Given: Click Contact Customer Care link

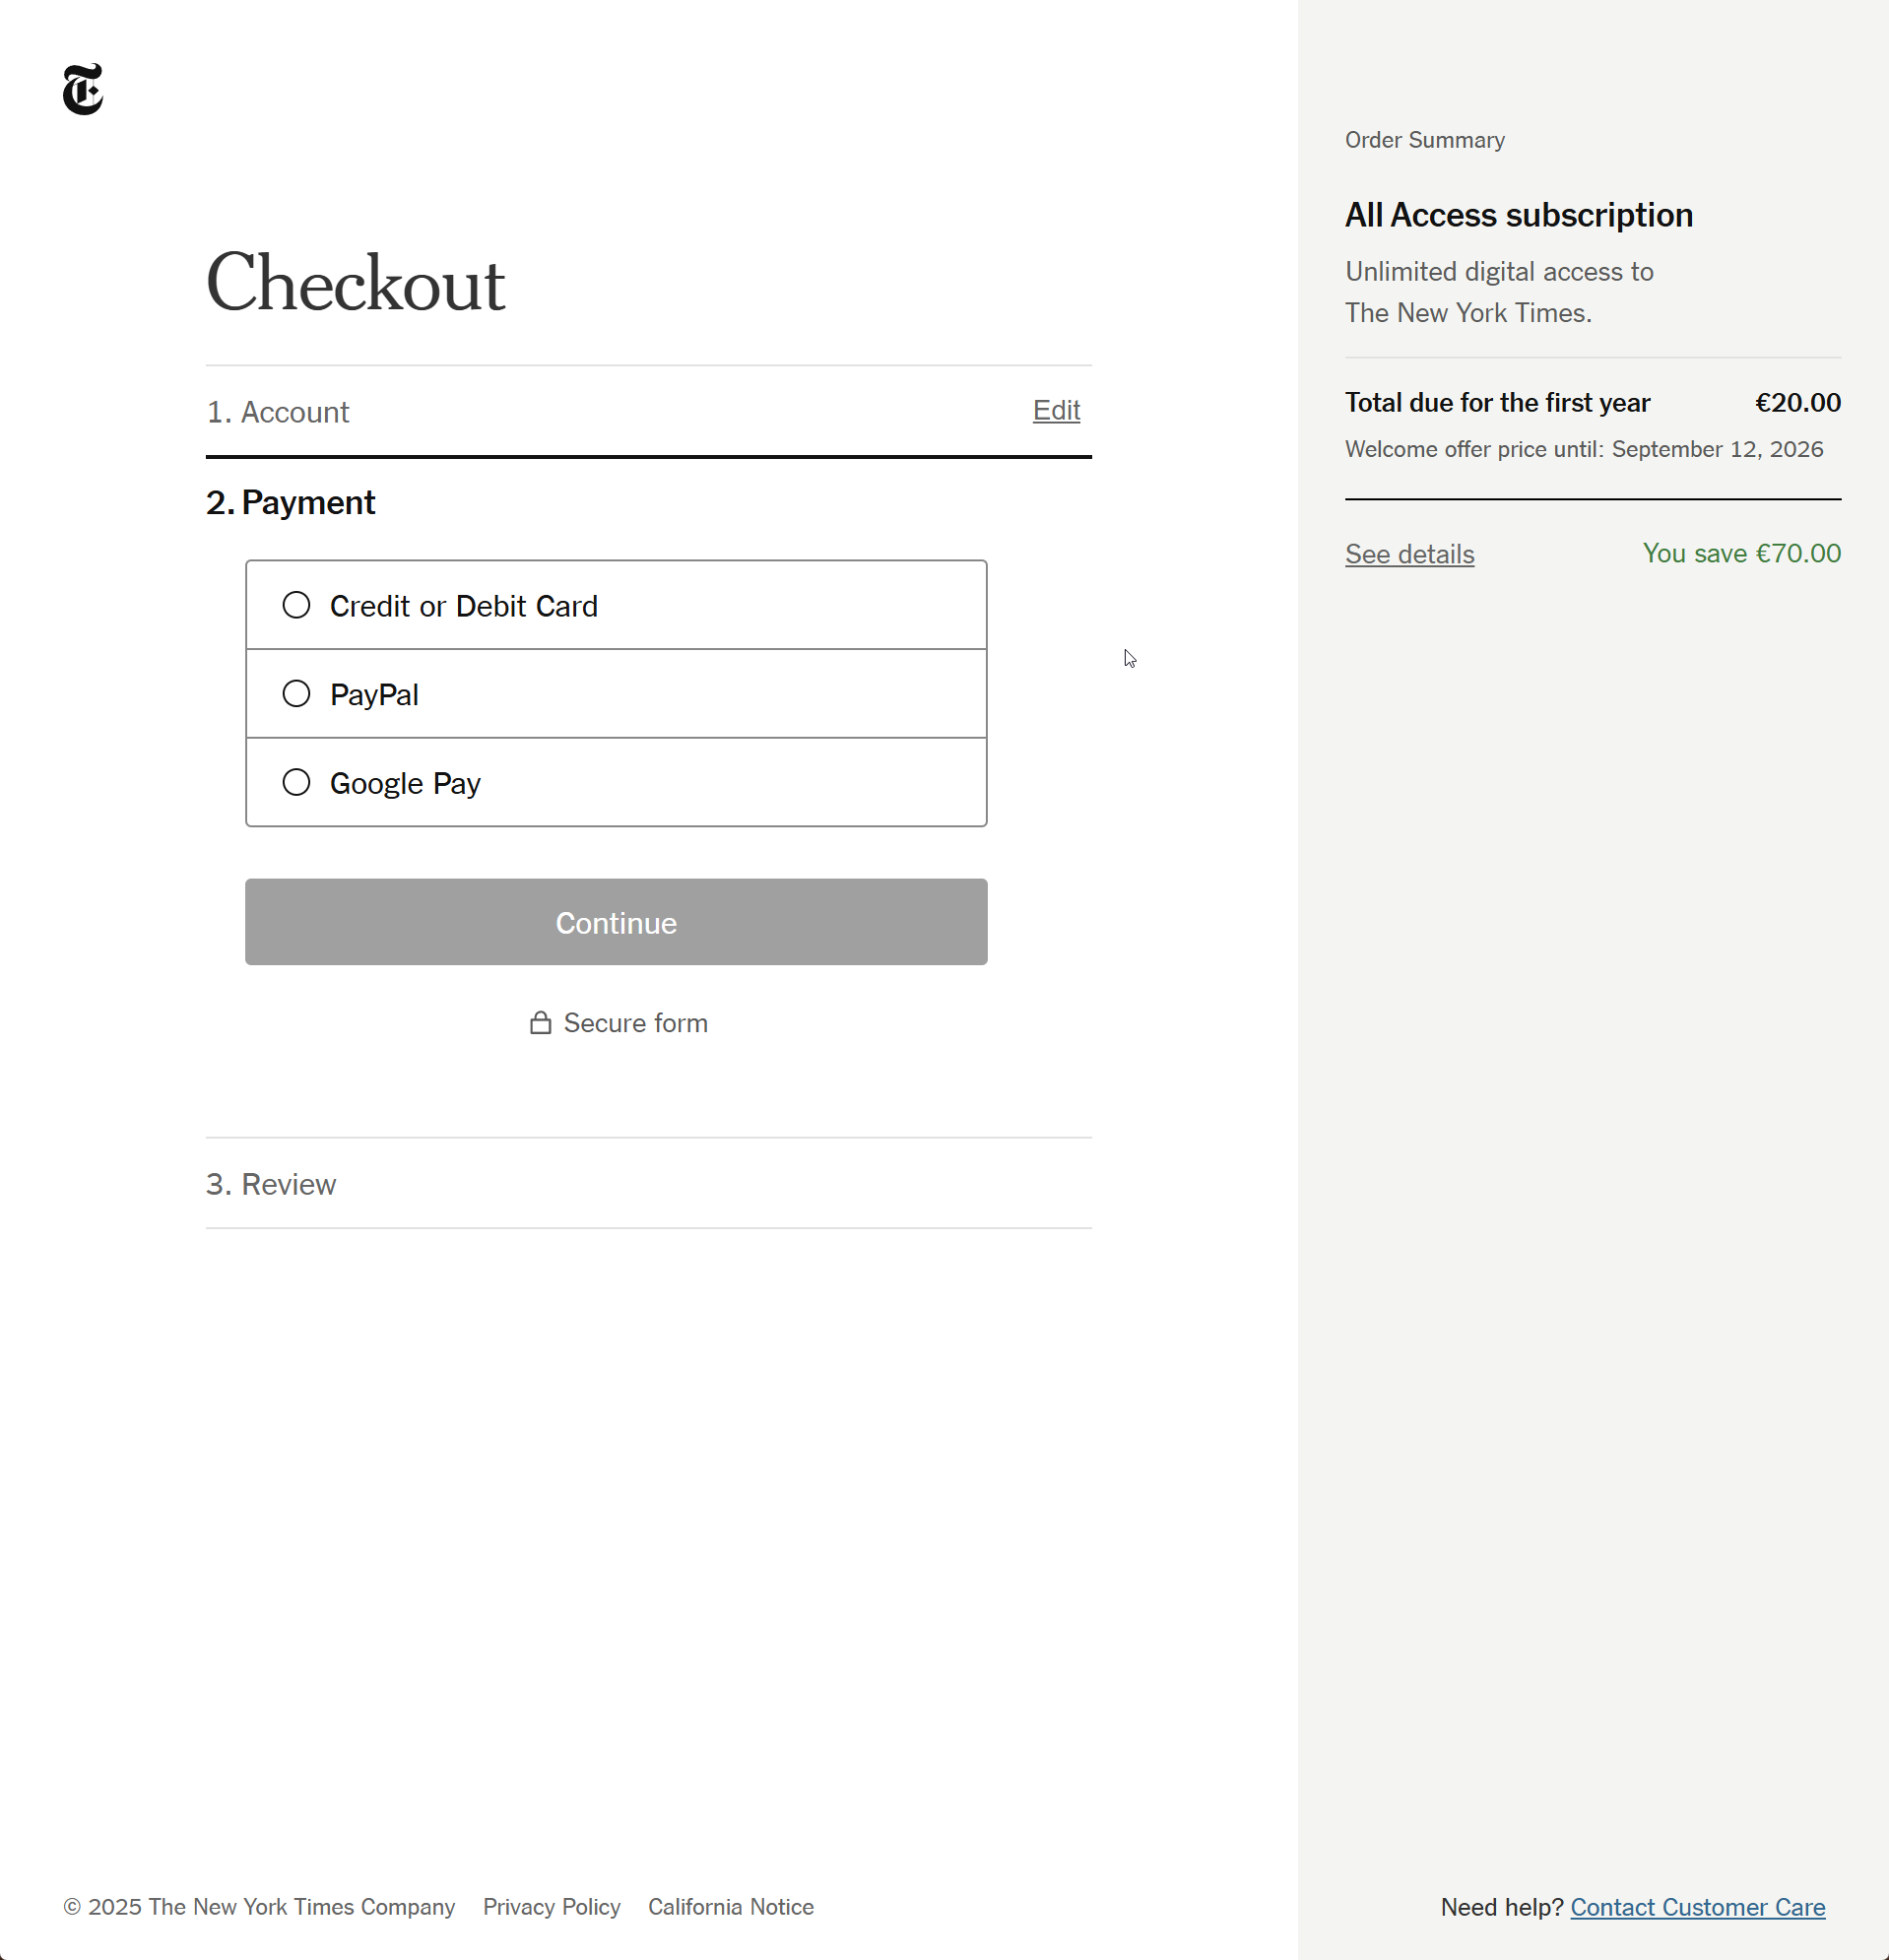Looking at the screenshot, I should pyautogui.click(x=1697, y=1907).
